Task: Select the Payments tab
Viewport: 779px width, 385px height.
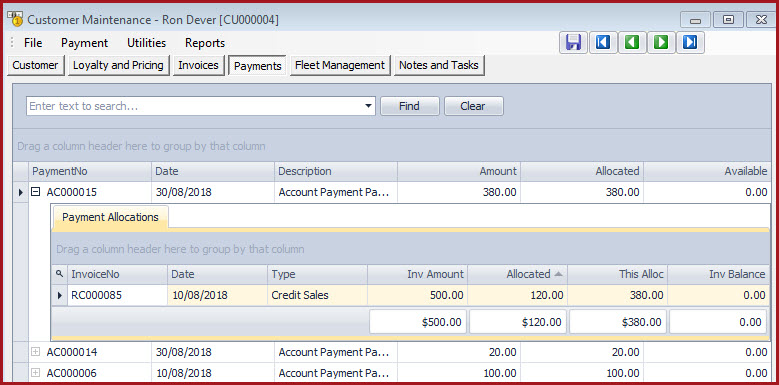Action: [257, 66]
